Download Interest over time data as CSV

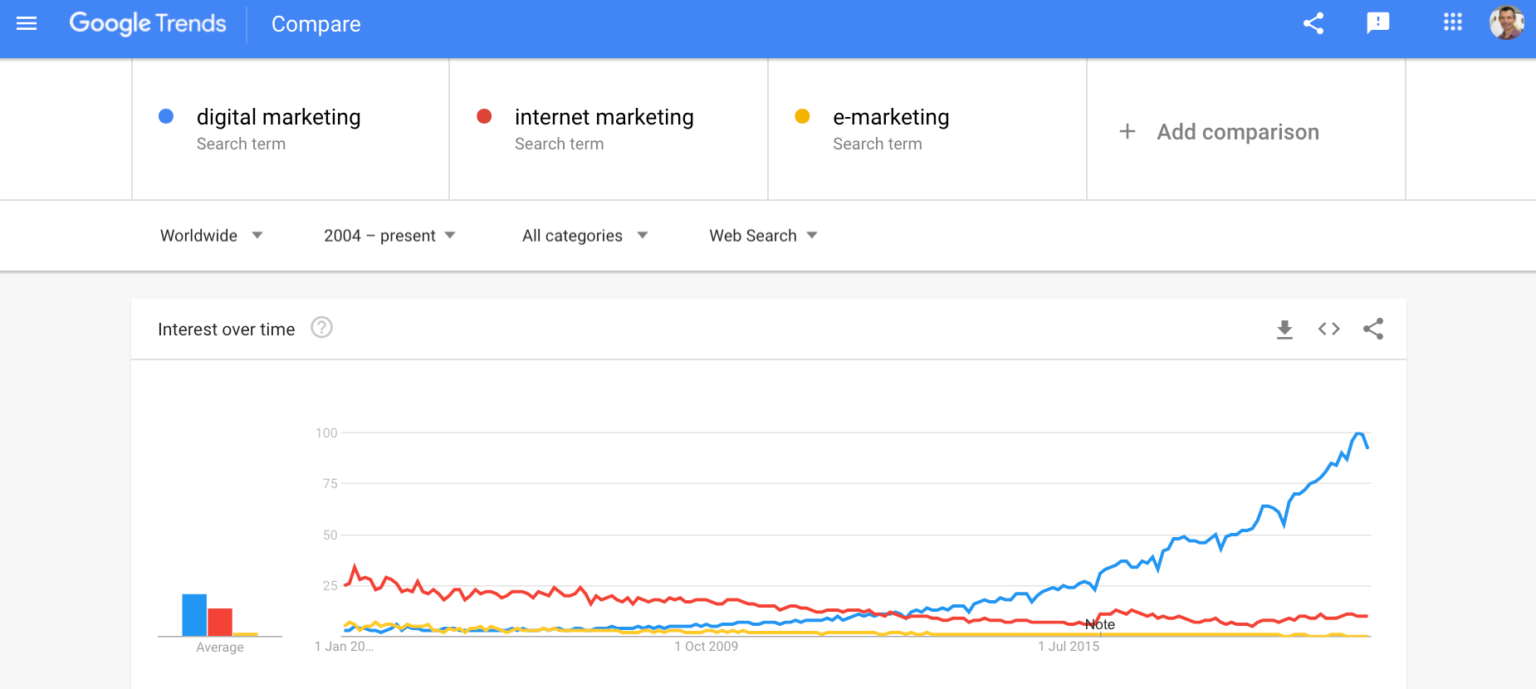coord(1285,328)
